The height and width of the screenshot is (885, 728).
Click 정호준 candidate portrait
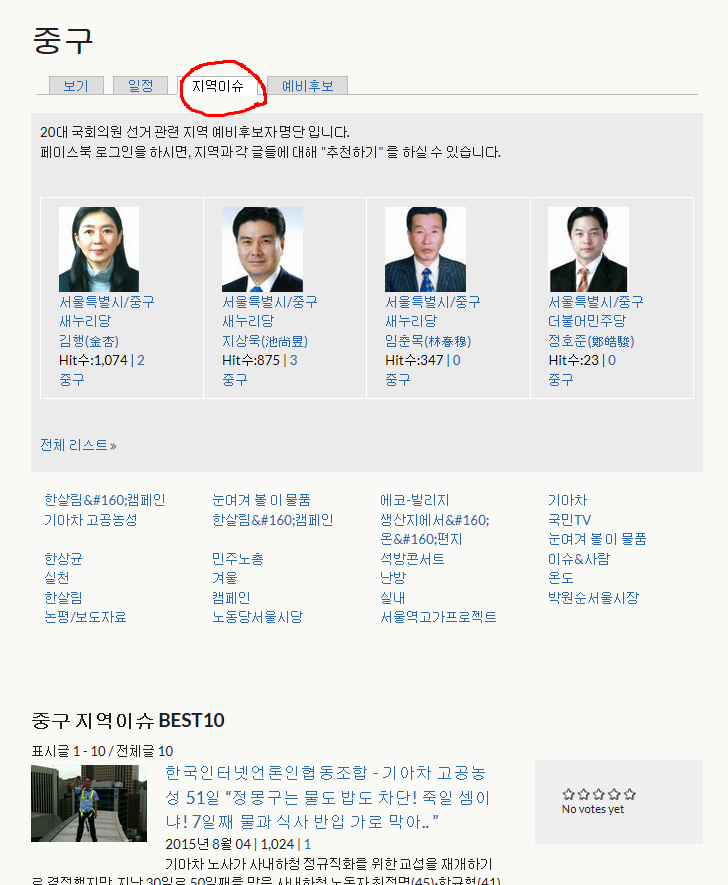click(588, 249)
